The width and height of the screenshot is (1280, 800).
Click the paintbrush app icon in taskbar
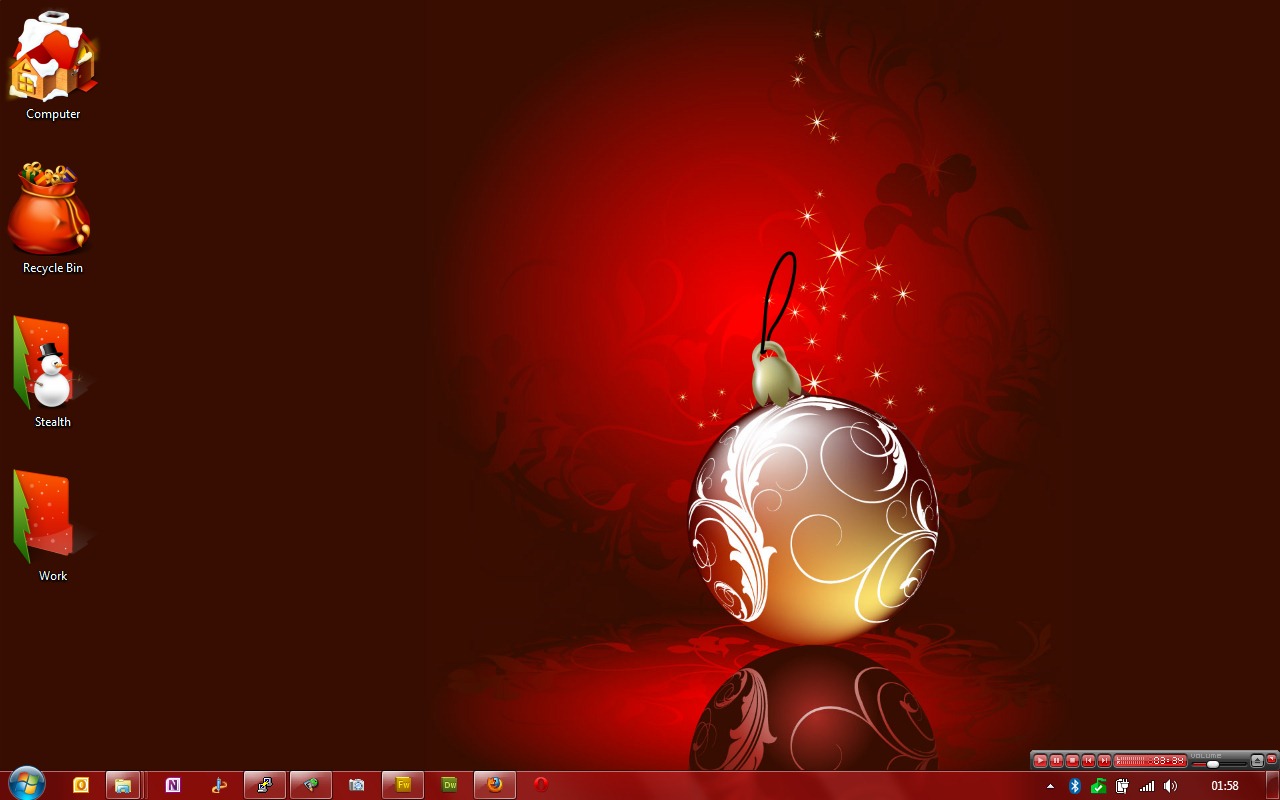coord(219,785)
